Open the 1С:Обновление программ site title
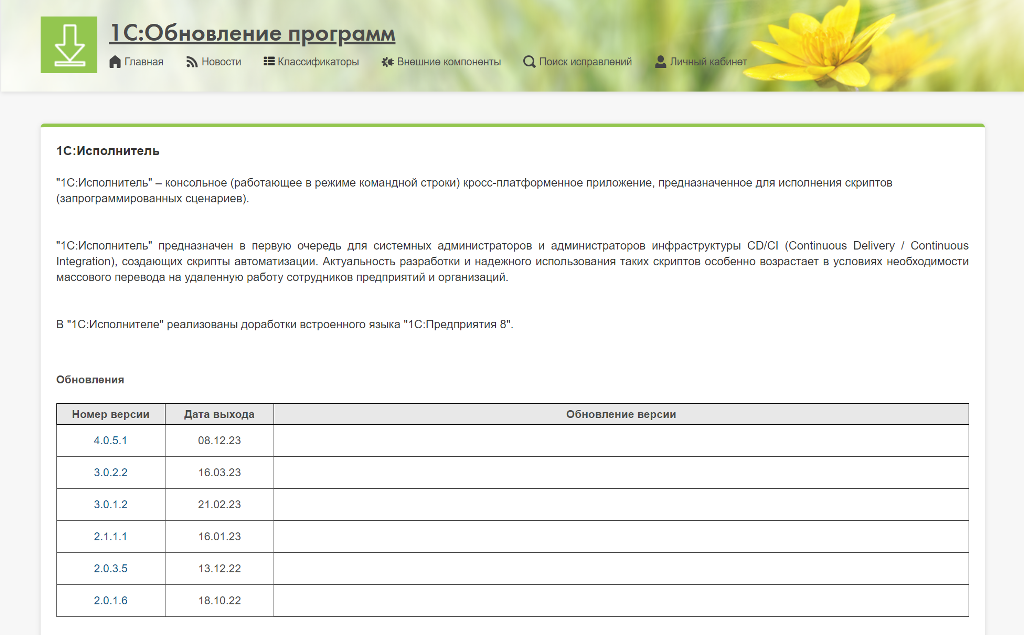Screen dimensions: 1024x635 [x=252, y=34]
